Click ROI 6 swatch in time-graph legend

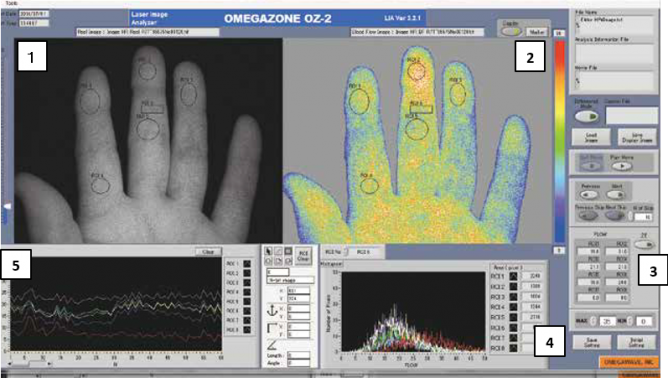[247, 311]
